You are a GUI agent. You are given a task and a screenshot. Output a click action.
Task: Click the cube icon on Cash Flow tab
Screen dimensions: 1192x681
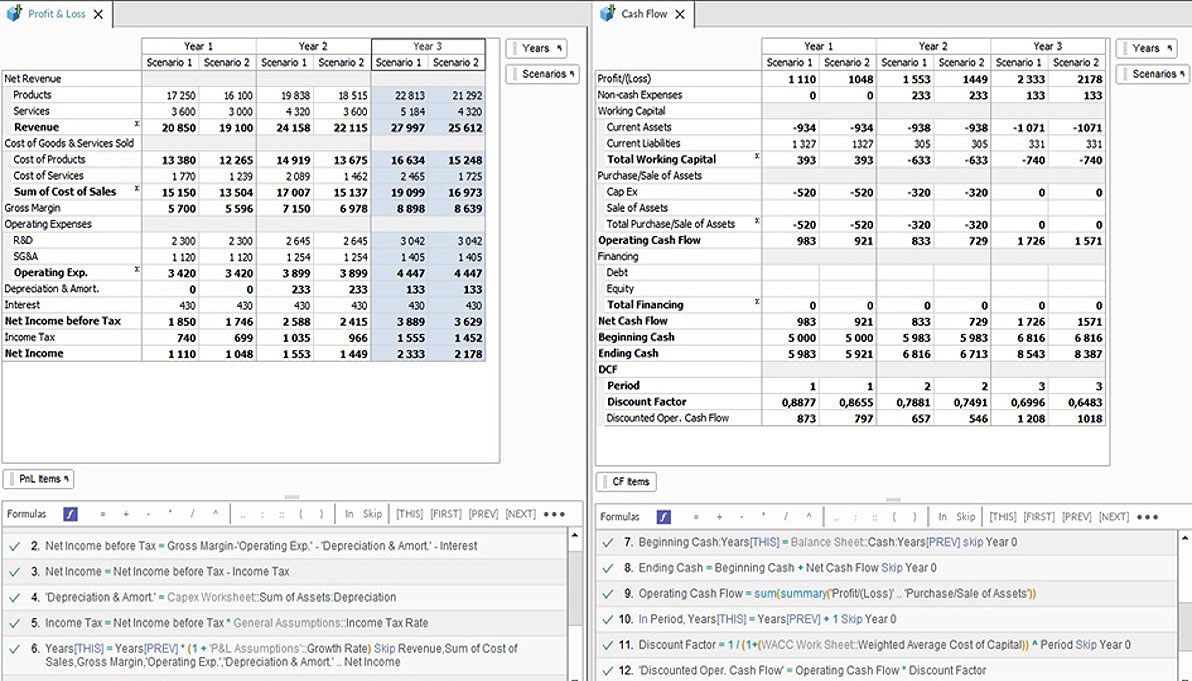click(606, 13)
